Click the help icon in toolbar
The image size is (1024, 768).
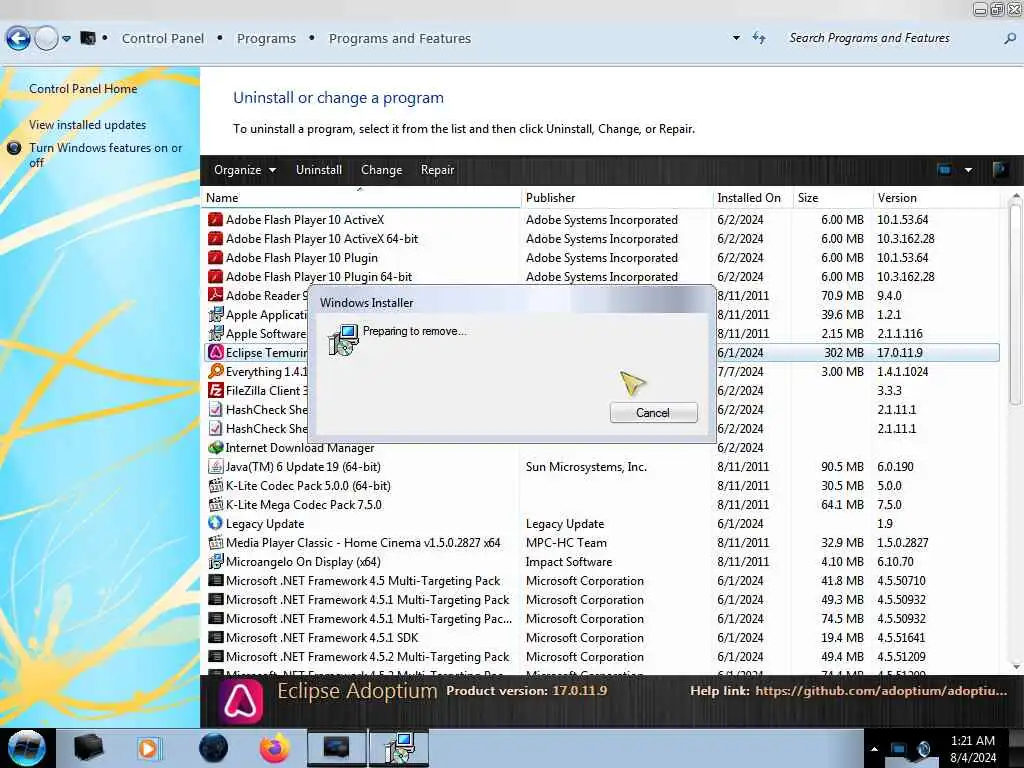pyautogui.click(x=999, y=170)
